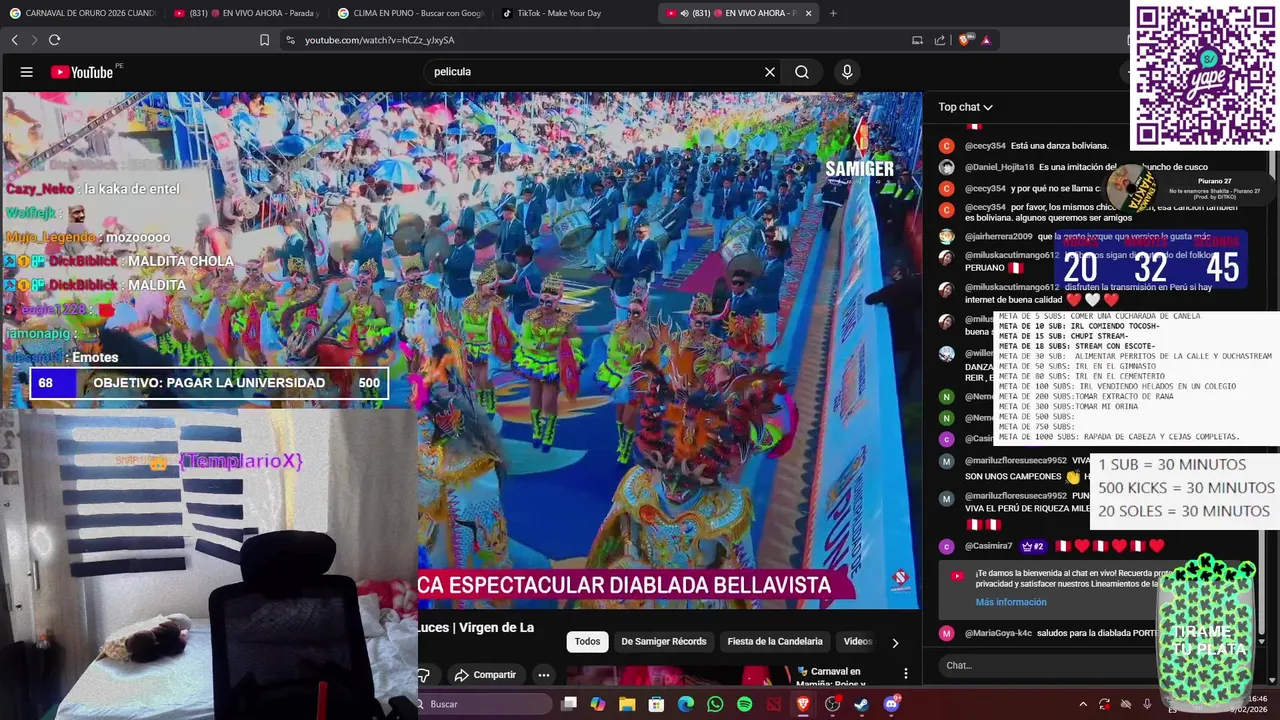Click the browser address bar URL
This screenshot has height=720, width=1280.
click(x=379, y=40)
